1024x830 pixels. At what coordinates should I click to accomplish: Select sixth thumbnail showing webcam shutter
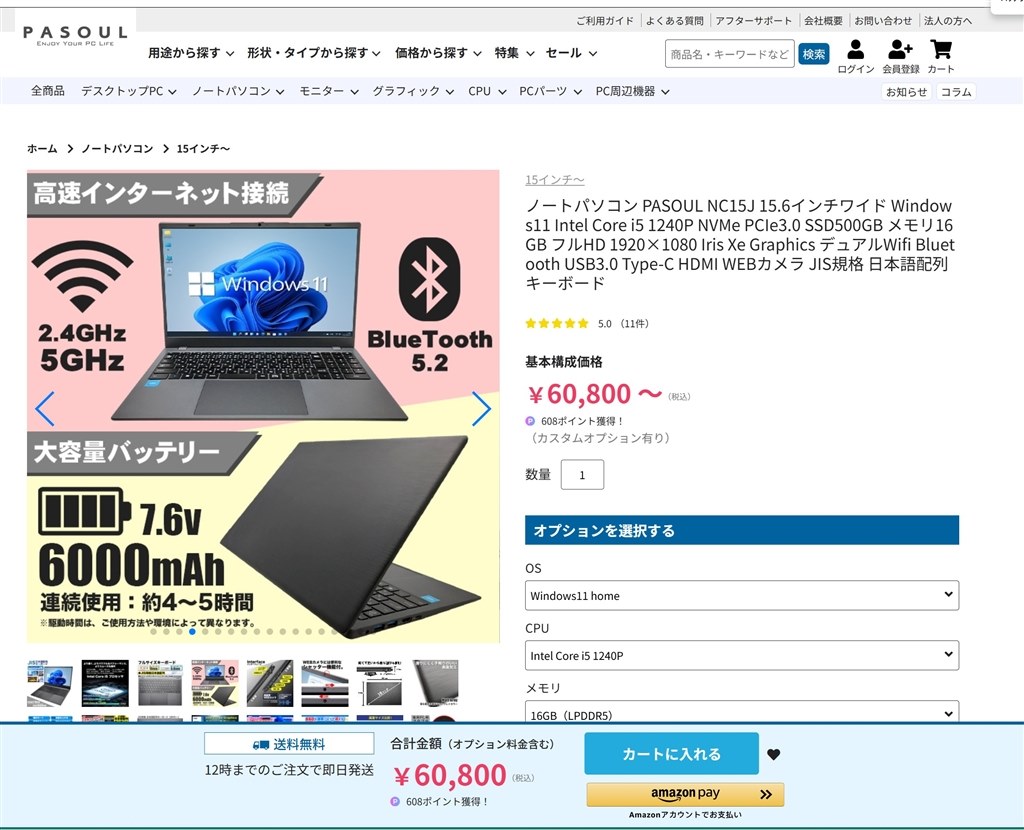coord(325,683)
